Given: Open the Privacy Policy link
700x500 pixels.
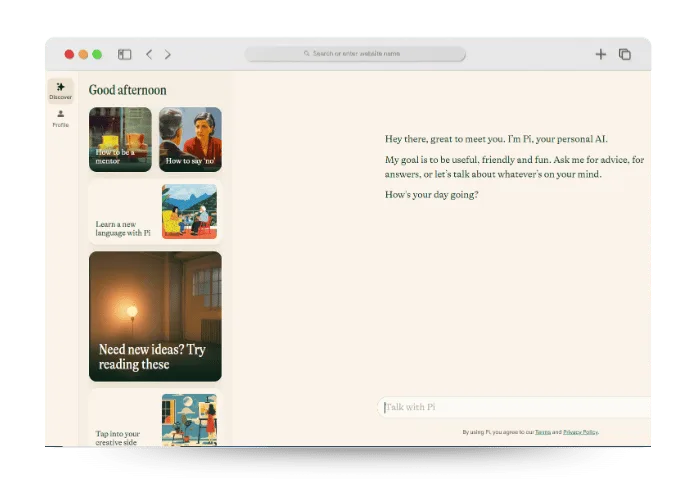Looking at the screenshot, I should coord(580,432).
